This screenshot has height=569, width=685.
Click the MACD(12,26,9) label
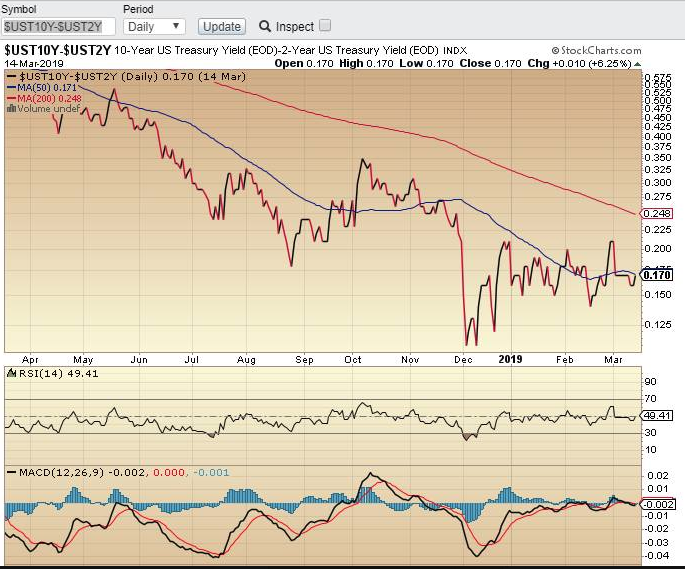tap(62, 472)
